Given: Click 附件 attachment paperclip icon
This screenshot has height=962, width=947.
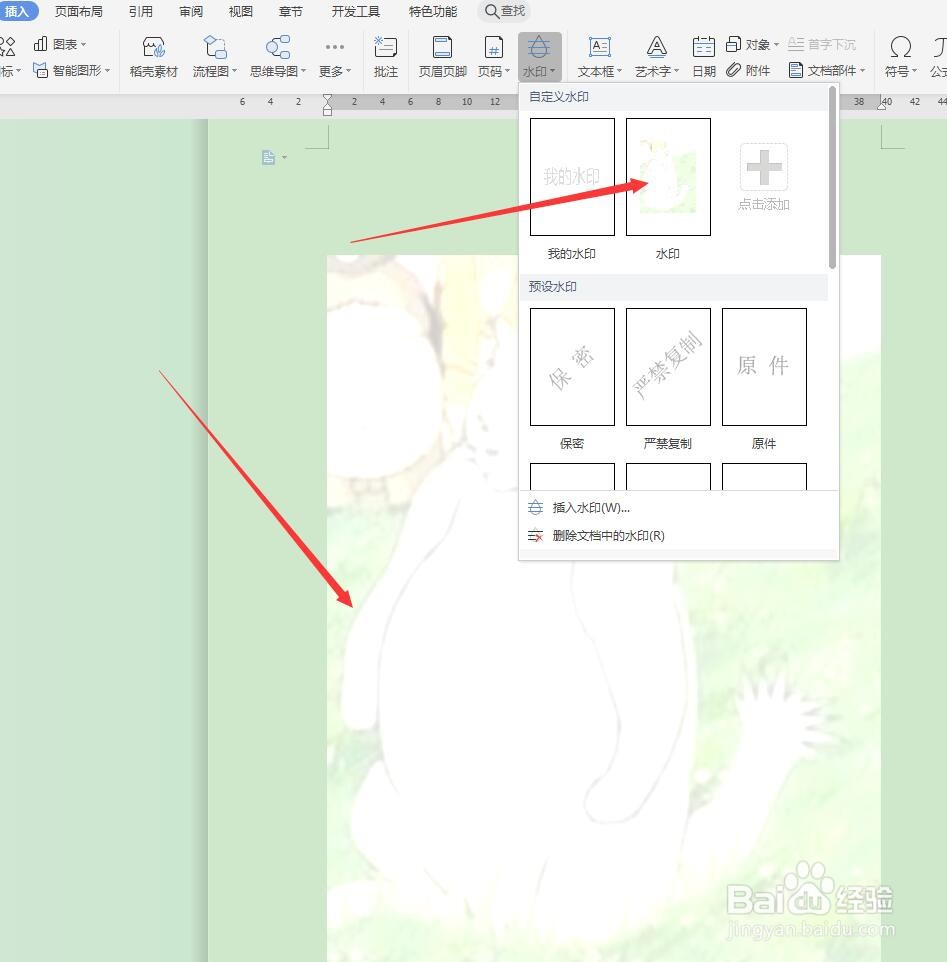Looking at the screenshot, I should tap(734, 71).
